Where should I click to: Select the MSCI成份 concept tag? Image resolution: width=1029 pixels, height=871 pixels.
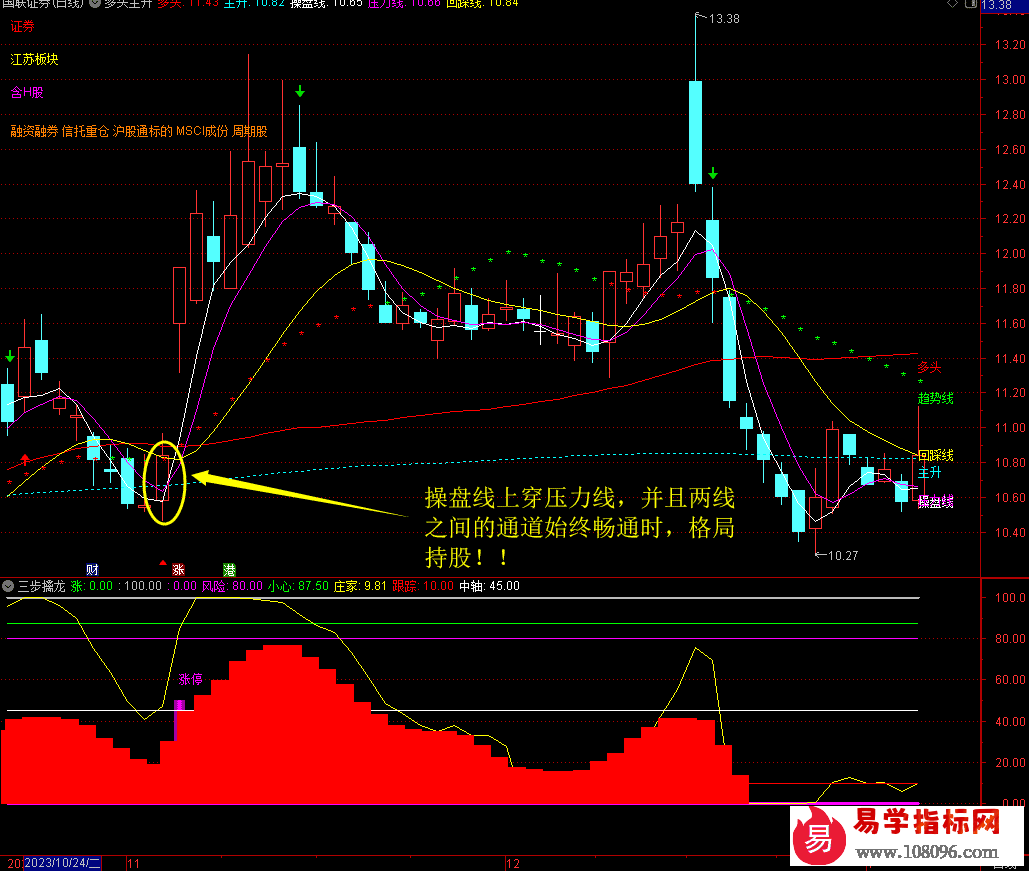(202, 131)
